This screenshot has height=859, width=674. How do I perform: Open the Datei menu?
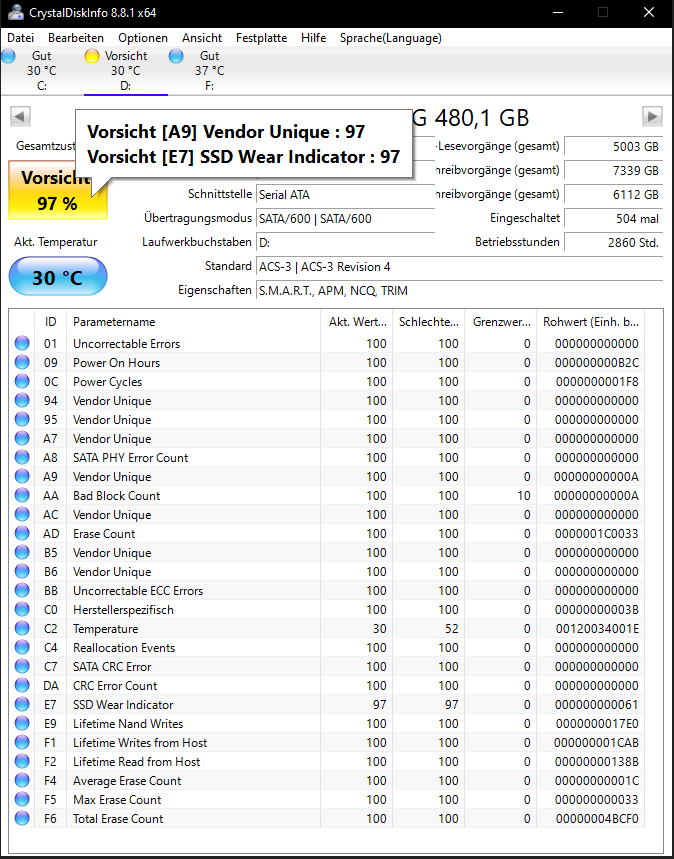pyautogui.click(x=21, y=38)
